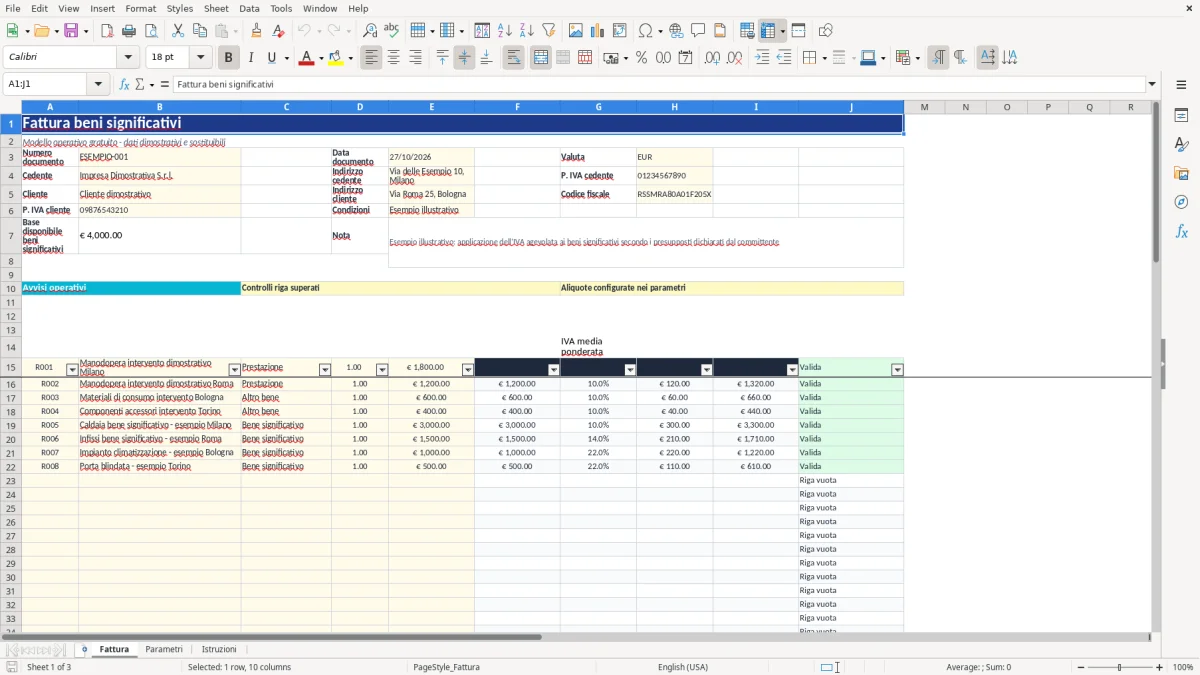Viewport: 1200px width, 675px height.
Task: Click the formula input line
Action: point(658,84)
